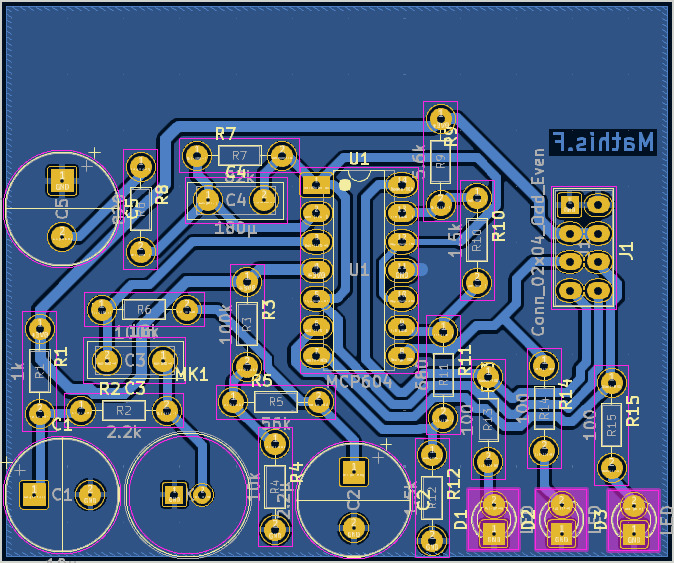Select capacitor C5 square pad
This screenshot has width=674, height=563.
[x=62, y=180]
